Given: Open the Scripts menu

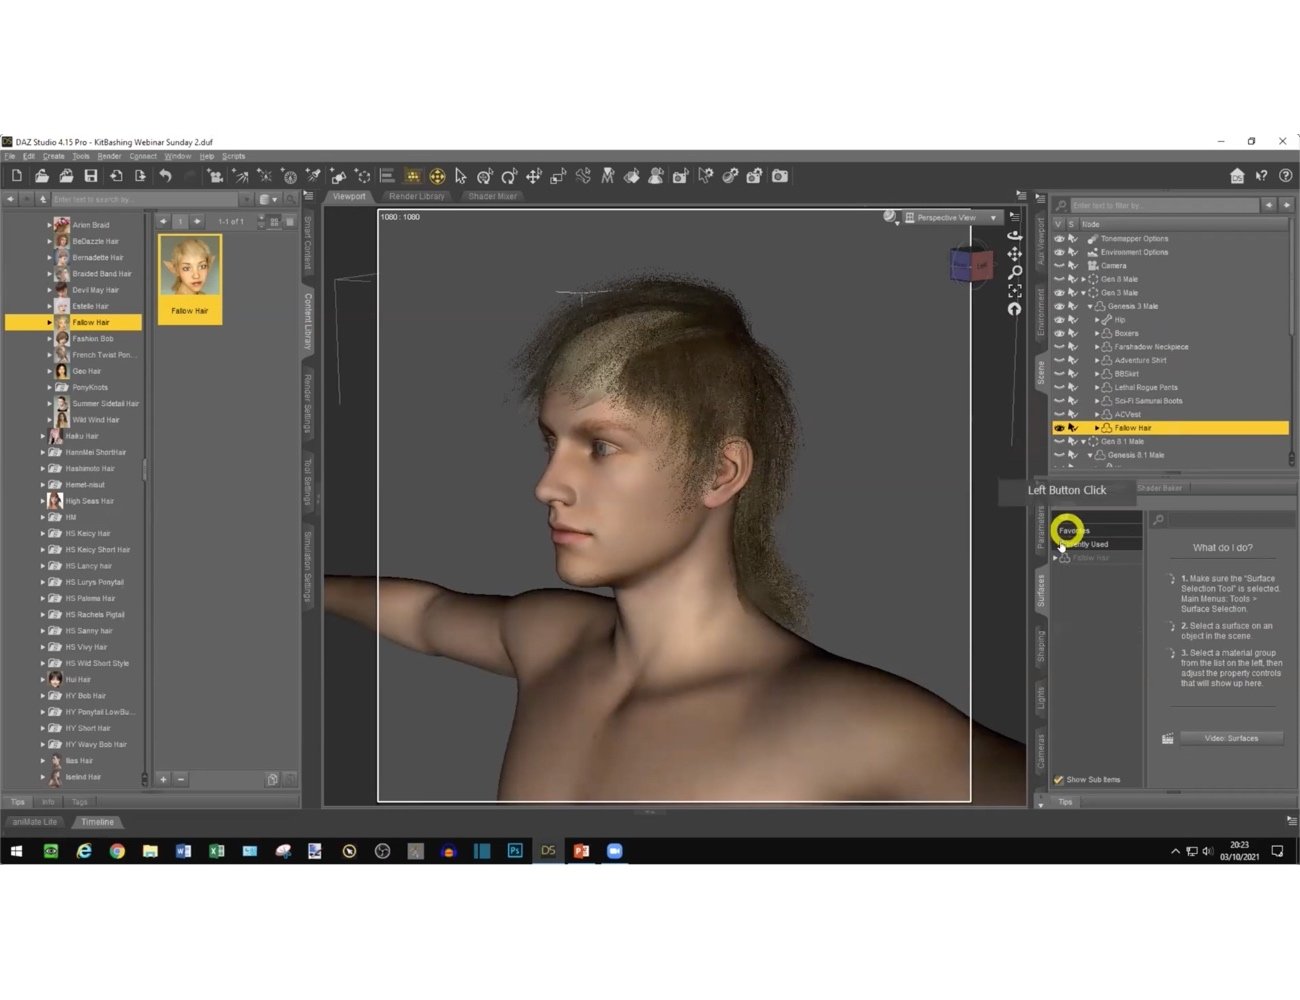Looking at the screenshot, I should [x=234, y=156].
